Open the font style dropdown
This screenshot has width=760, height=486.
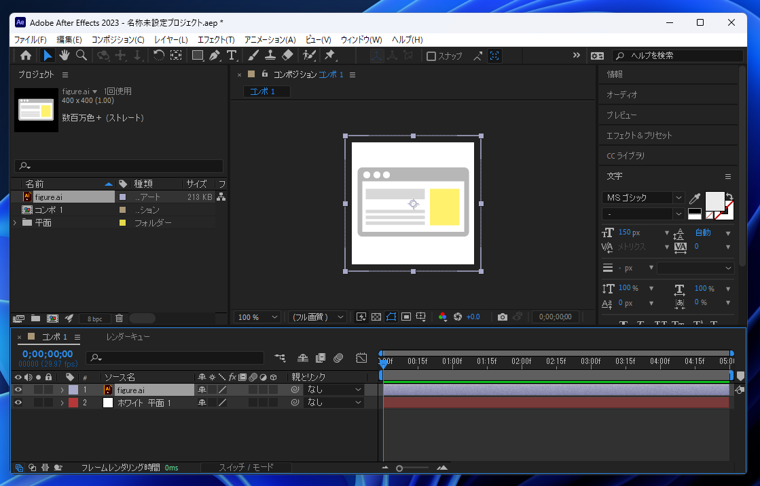coord(643,214)
